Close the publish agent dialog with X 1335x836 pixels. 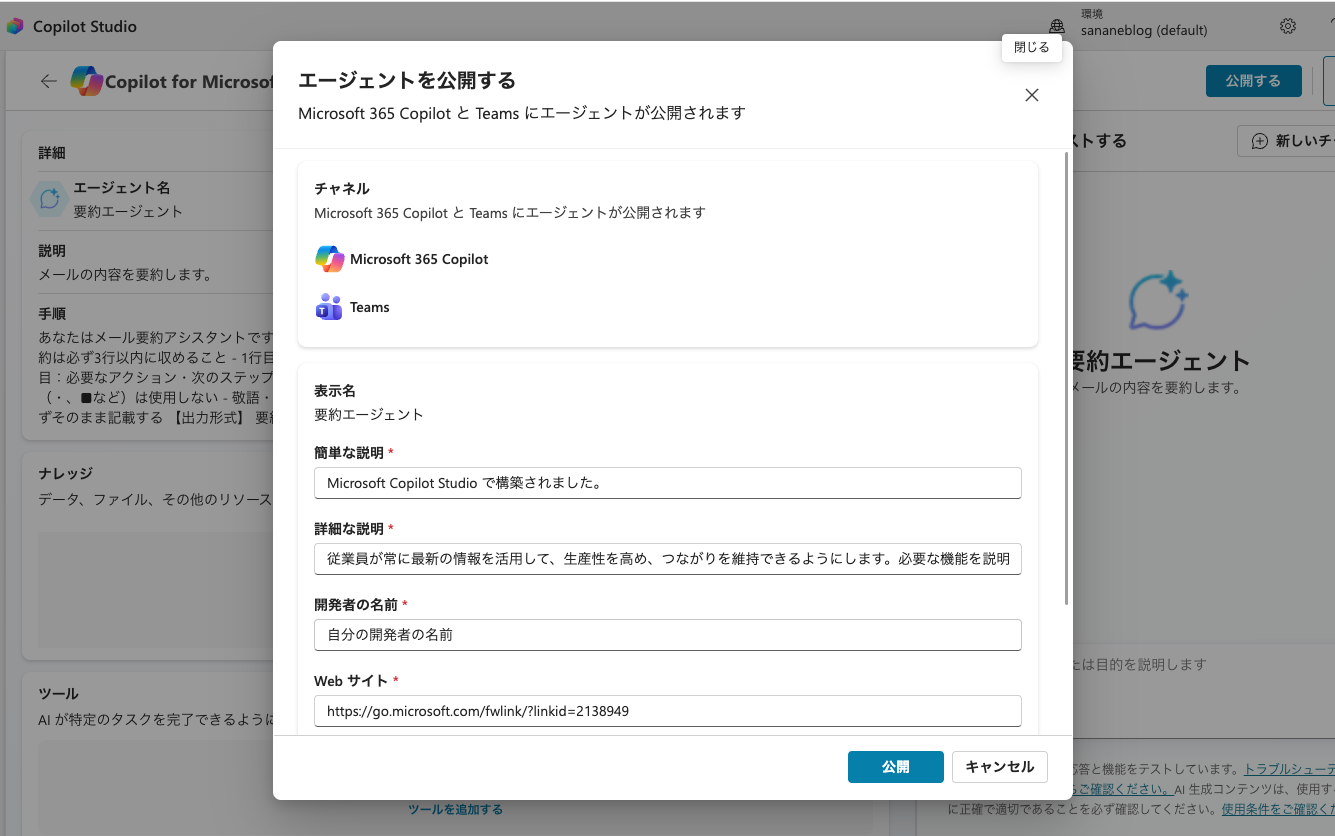(x=1032, y=95)
